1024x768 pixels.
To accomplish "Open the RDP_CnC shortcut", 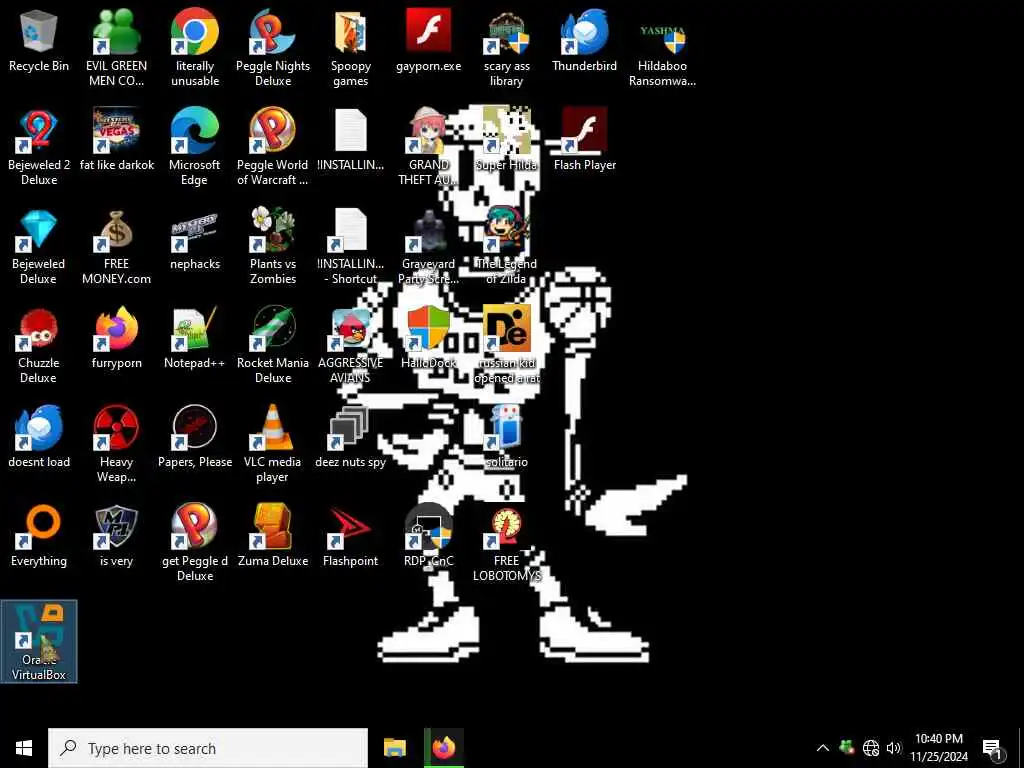I will point(428,536).
